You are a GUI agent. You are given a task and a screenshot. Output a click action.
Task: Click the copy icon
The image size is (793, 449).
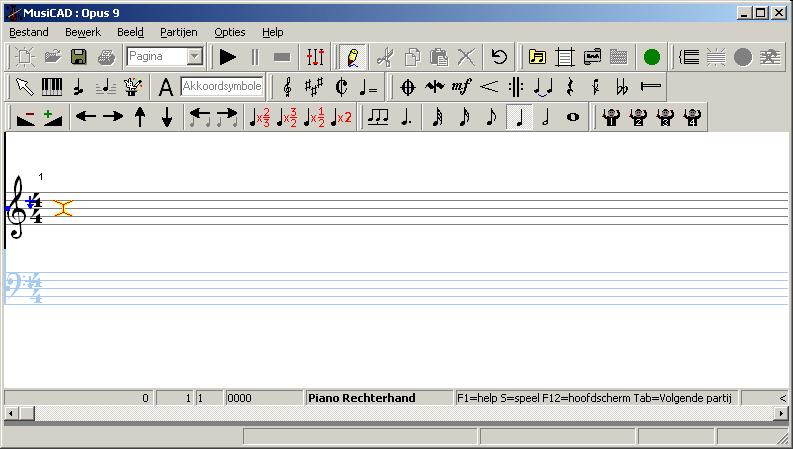tap(412, 57)
